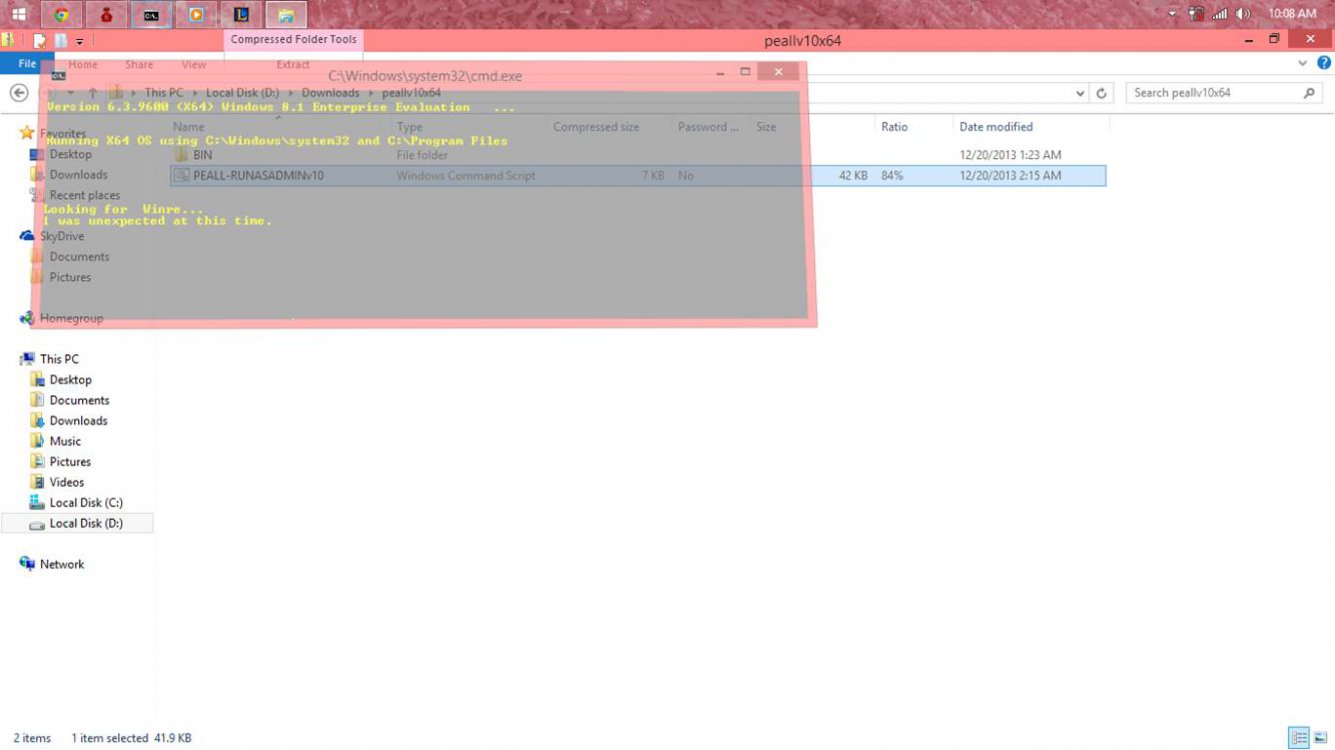The height and width of the screenshot is (750, 1335).
Task: Switch to large icons view in status bar
Action: click(x=1320, y=738)
